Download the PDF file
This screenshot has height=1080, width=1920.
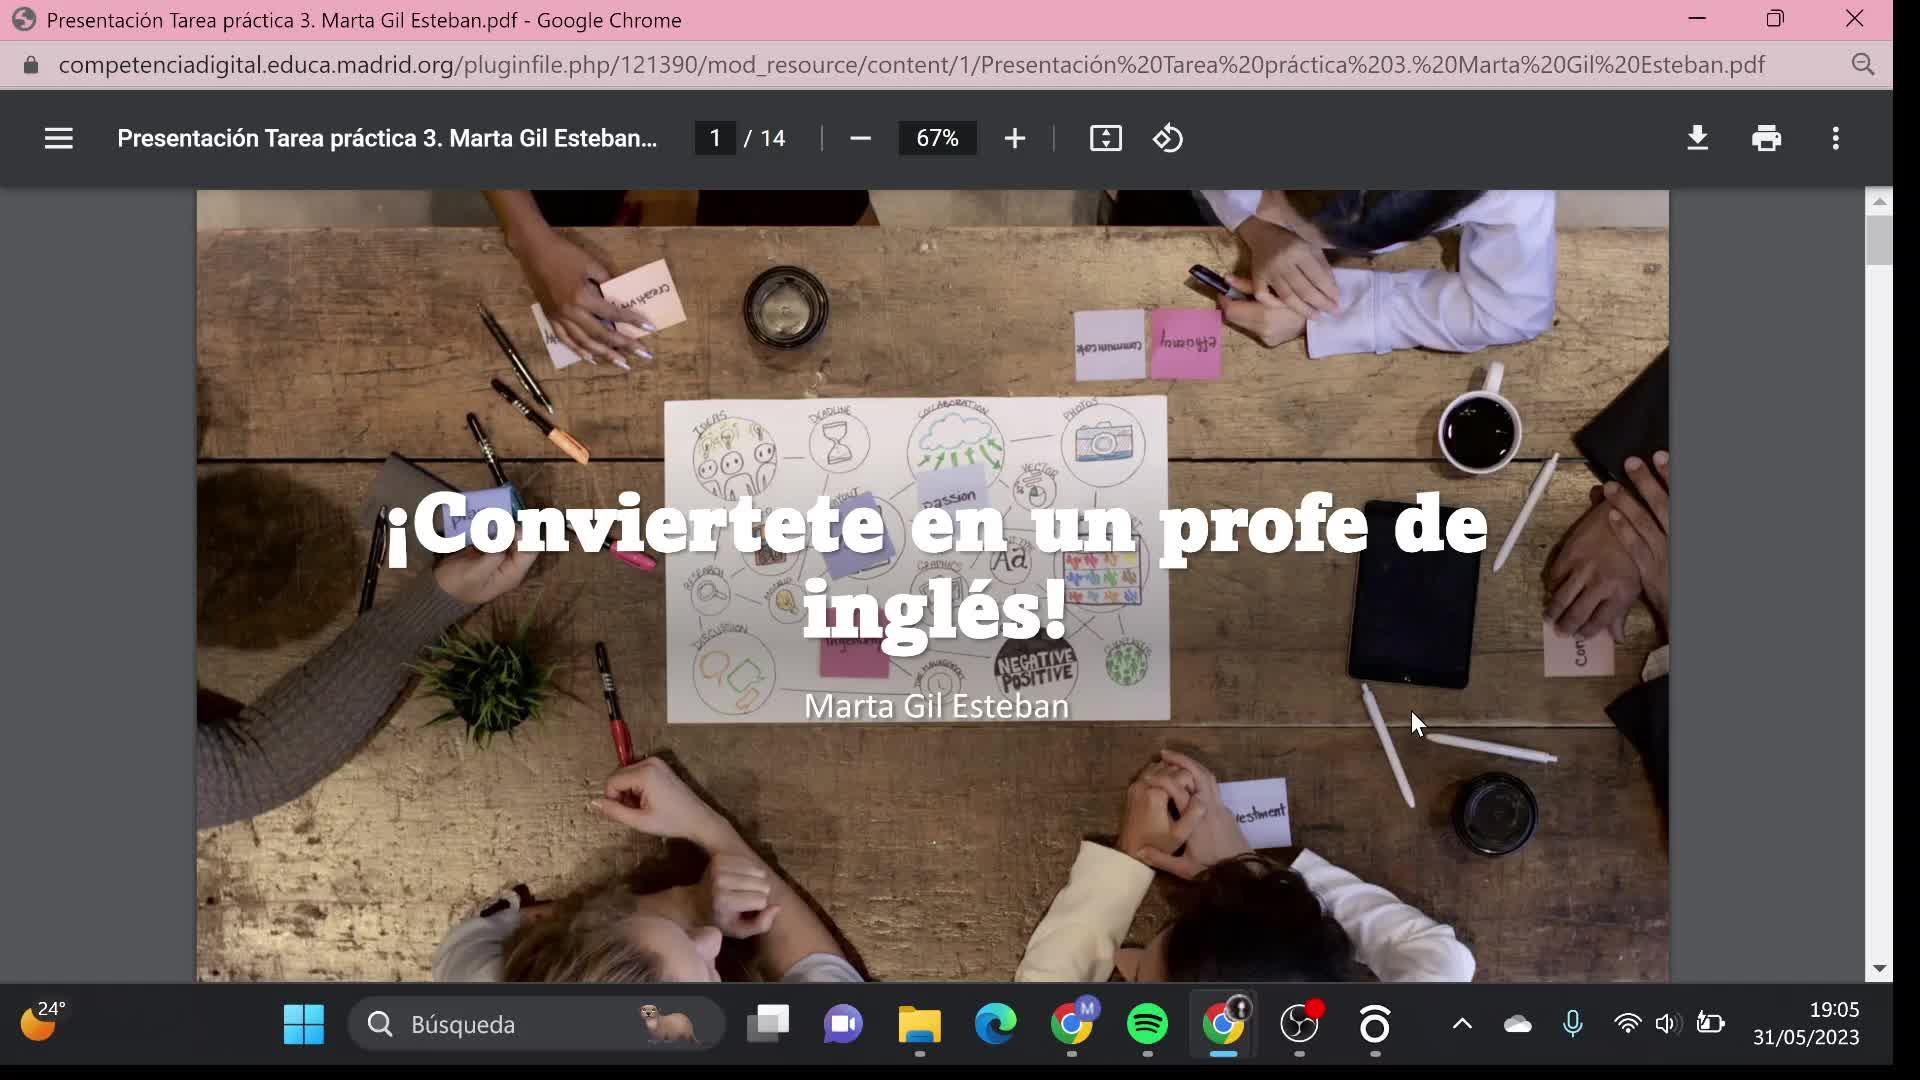(1697, 138)
